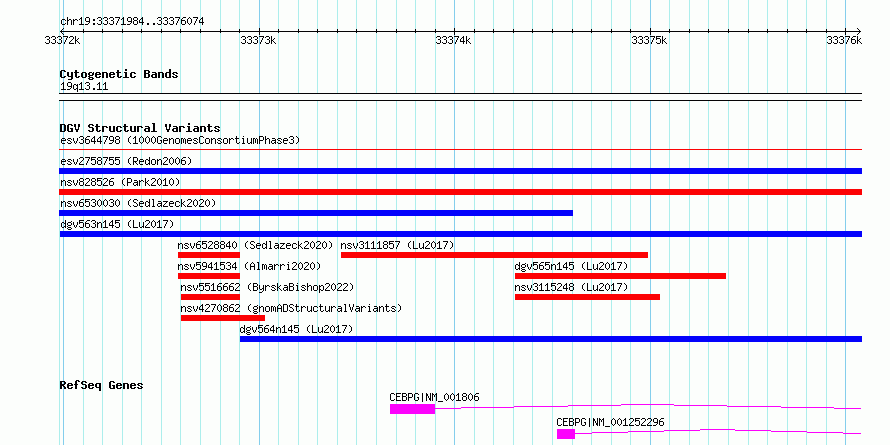Click the 33375k ruler position
890x445 pixels.
(x=649, y=40)
